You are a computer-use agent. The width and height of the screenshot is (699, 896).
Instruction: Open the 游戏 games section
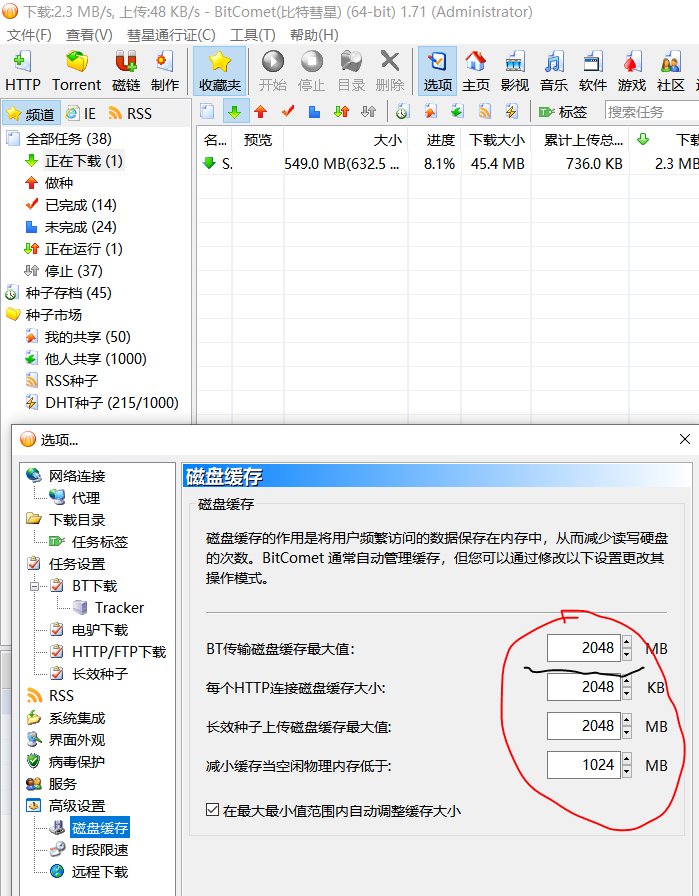pyautogui.click(x=632, y=71)
